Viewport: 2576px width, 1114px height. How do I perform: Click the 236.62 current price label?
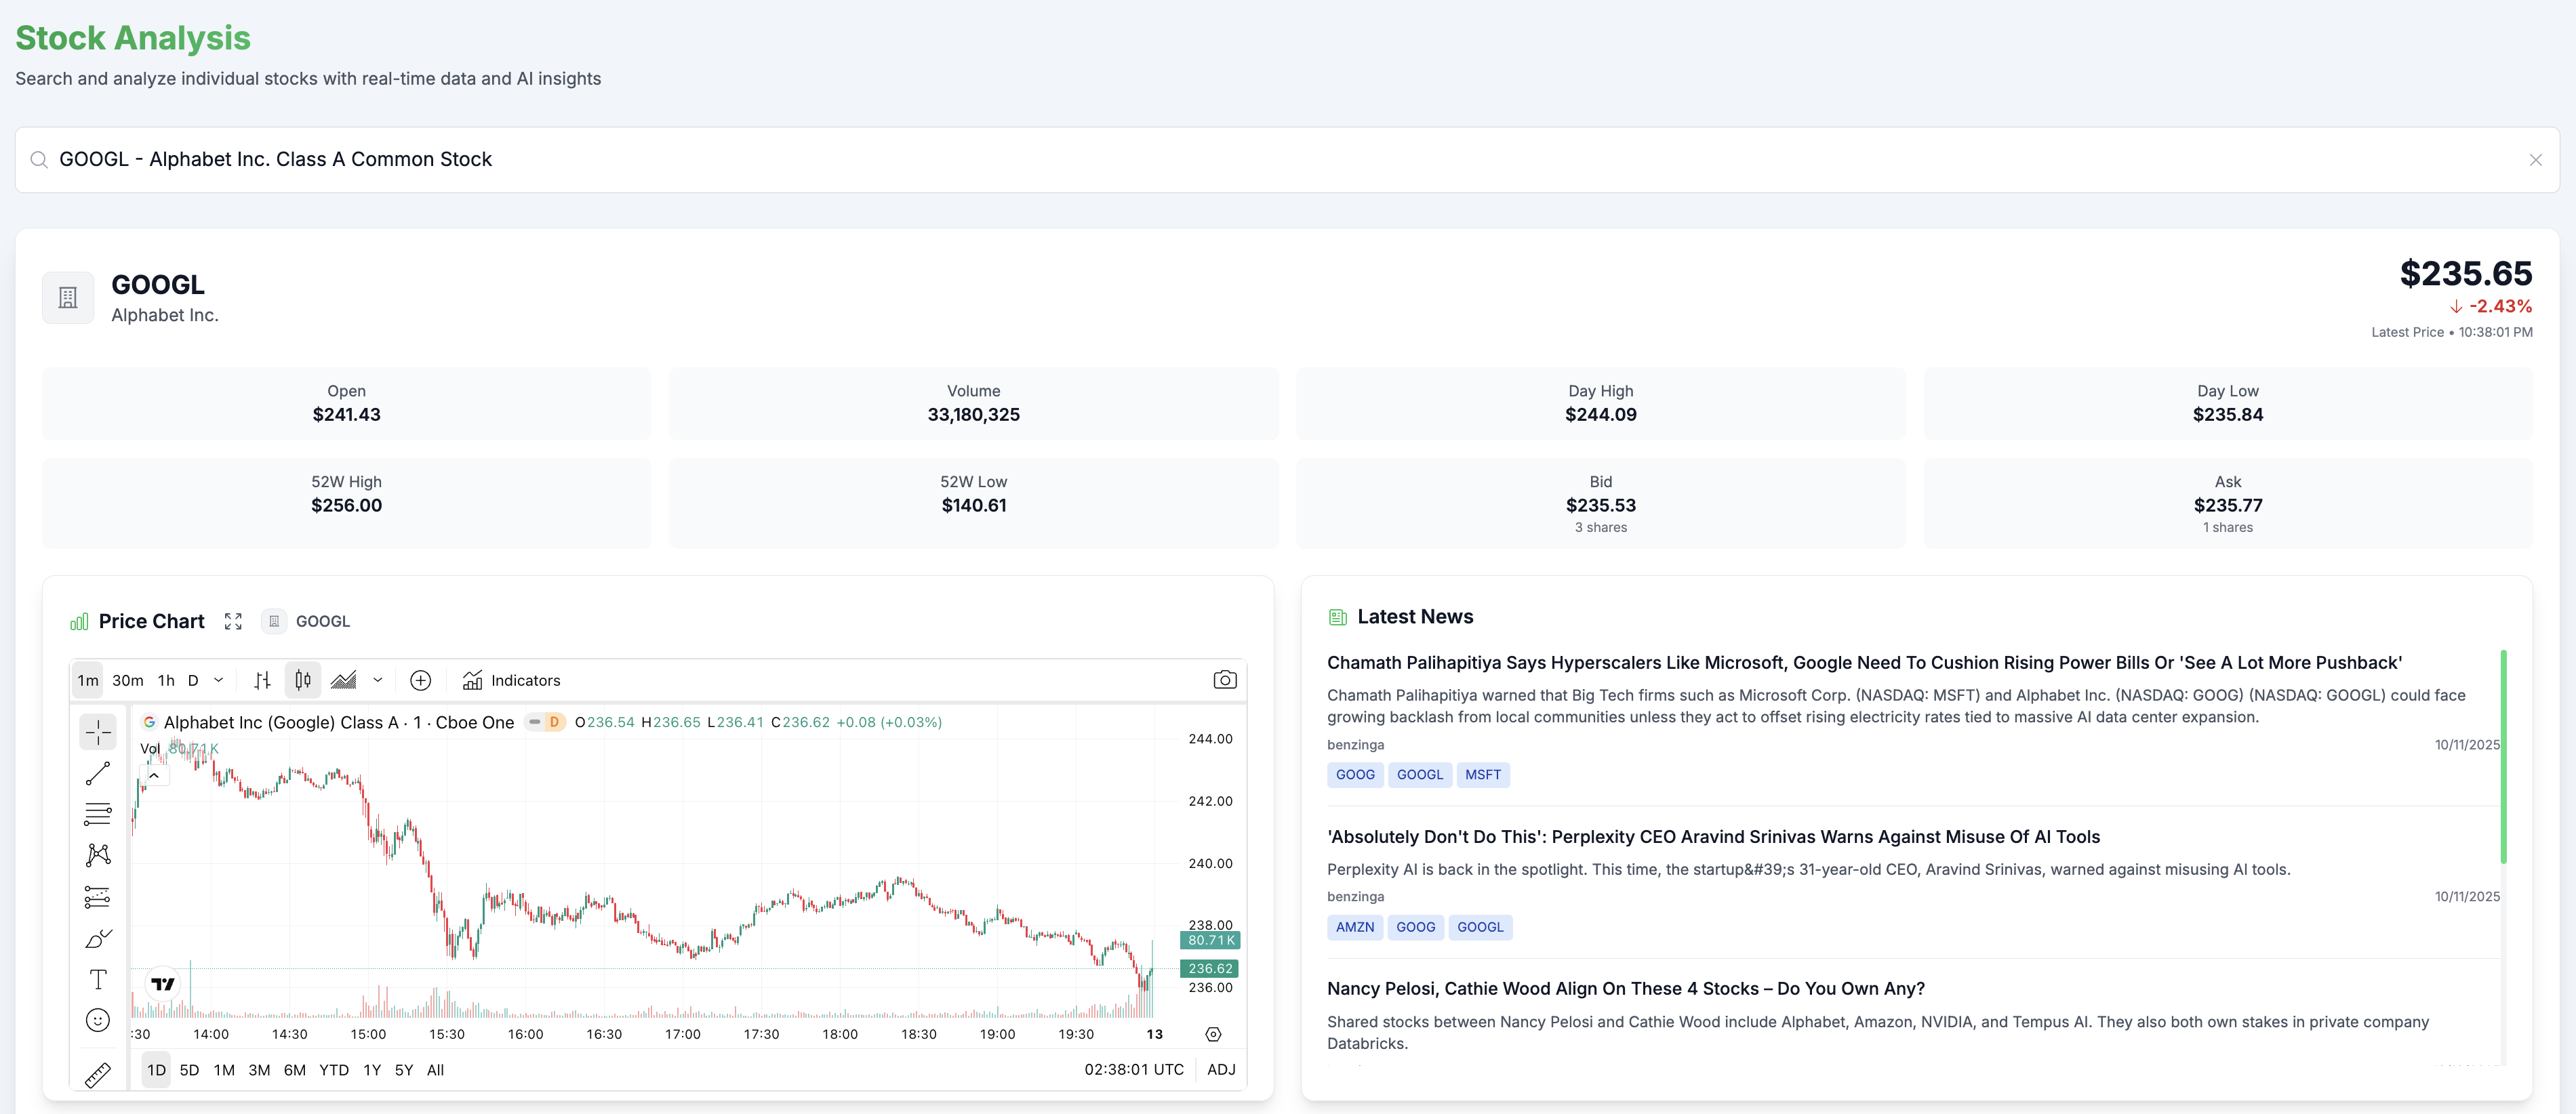[x=1209, y=968]
